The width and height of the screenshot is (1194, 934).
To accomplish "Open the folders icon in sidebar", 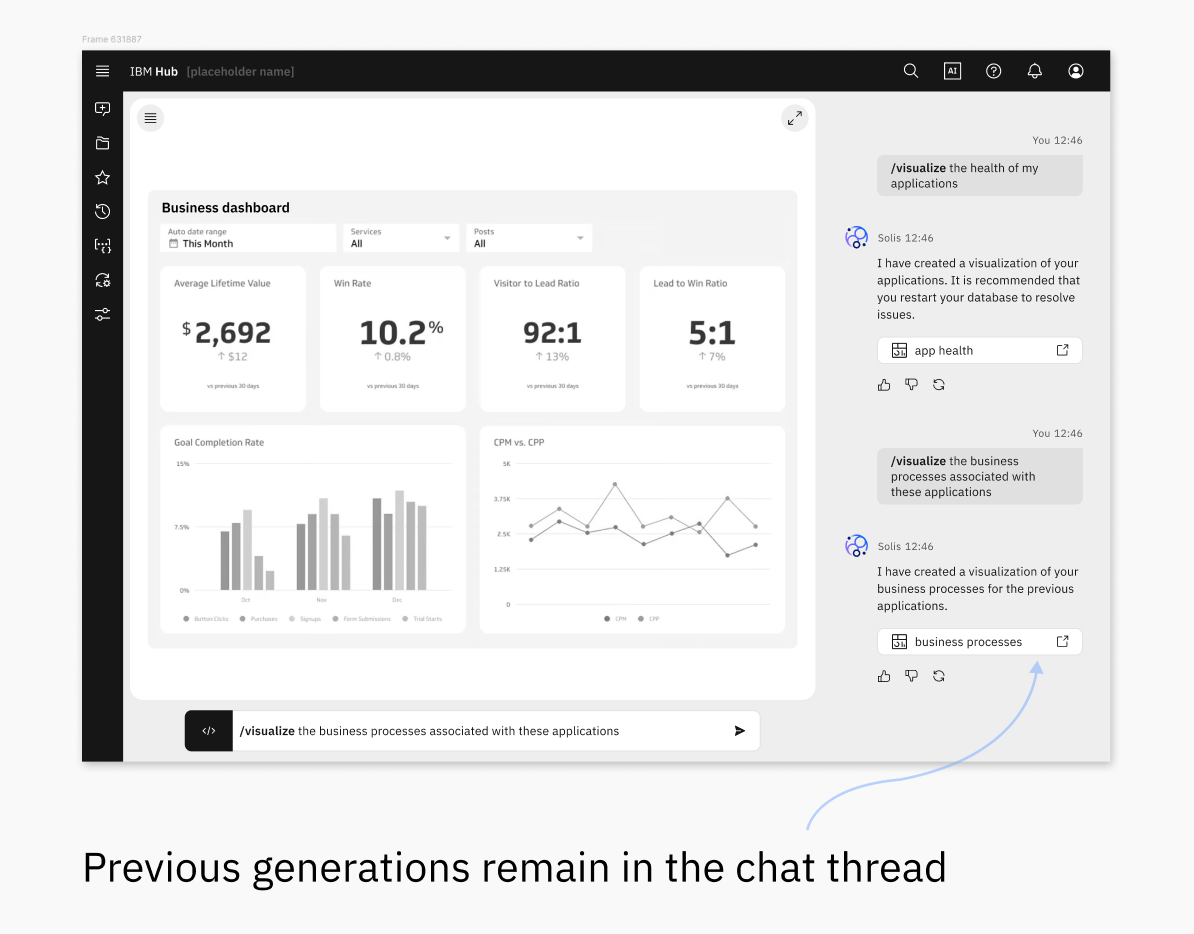I will [x=102, y=143].
